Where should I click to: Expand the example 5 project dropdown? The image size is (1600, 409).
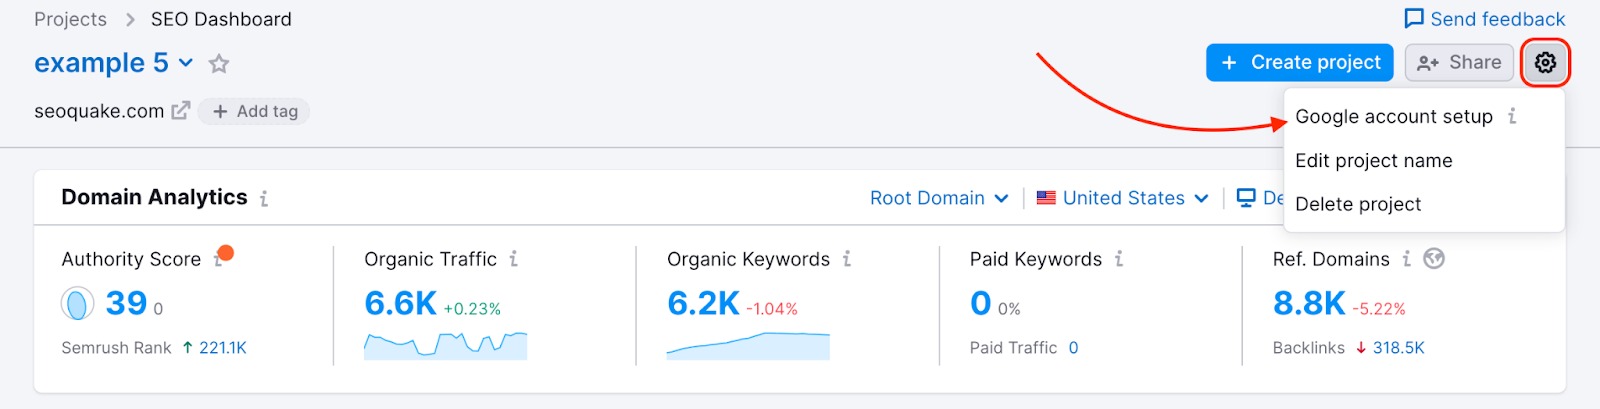click(186, 63)
